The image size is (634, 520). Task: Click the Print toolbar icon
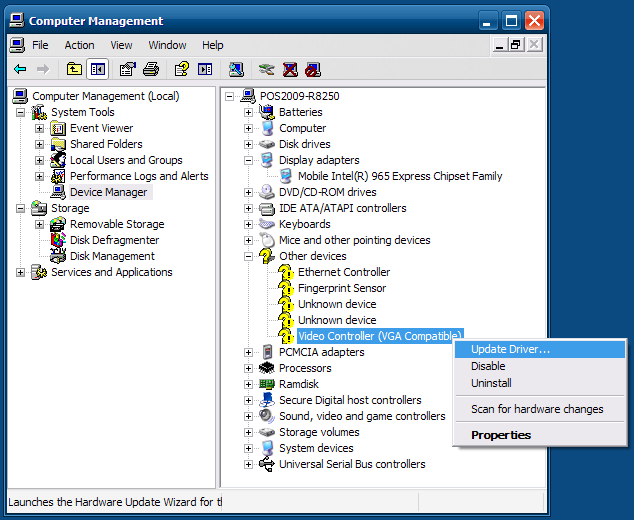tap(151, 69)
